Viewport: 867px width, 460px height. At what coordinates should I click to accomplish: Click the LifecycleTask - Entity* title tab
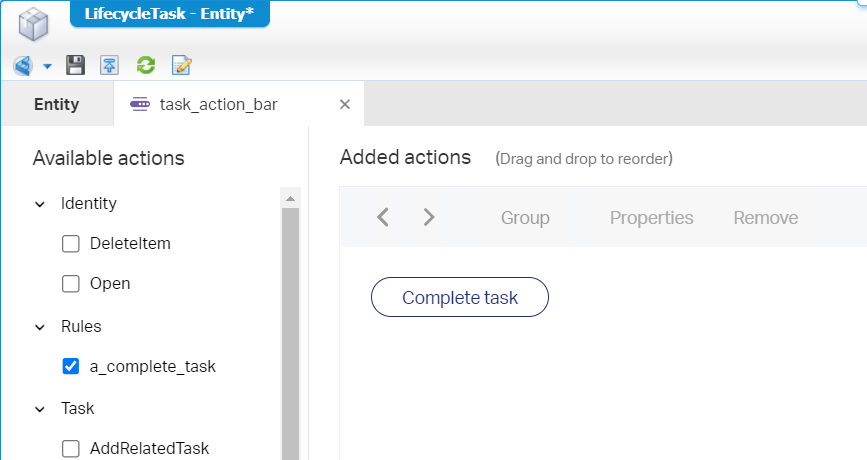click(x=170, y=13)
